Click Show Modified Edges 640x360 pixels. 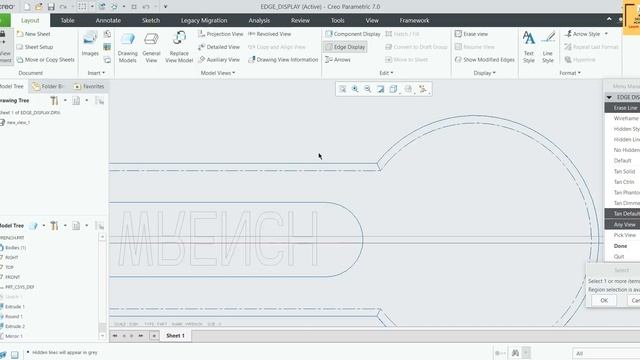pyautogui.click(x=484, y=60)
